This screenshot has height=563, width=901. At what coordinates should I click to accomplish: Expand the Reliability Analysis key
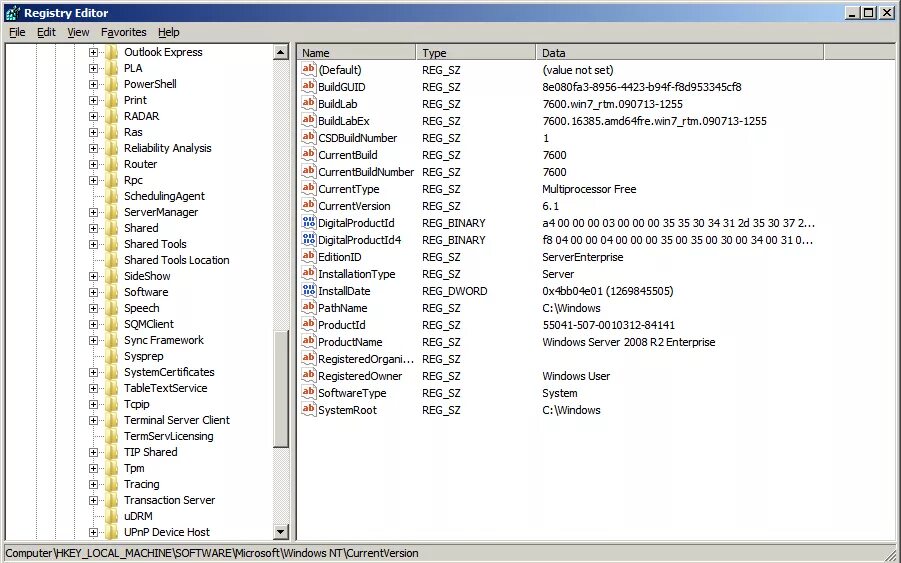(x=93, y=148)
